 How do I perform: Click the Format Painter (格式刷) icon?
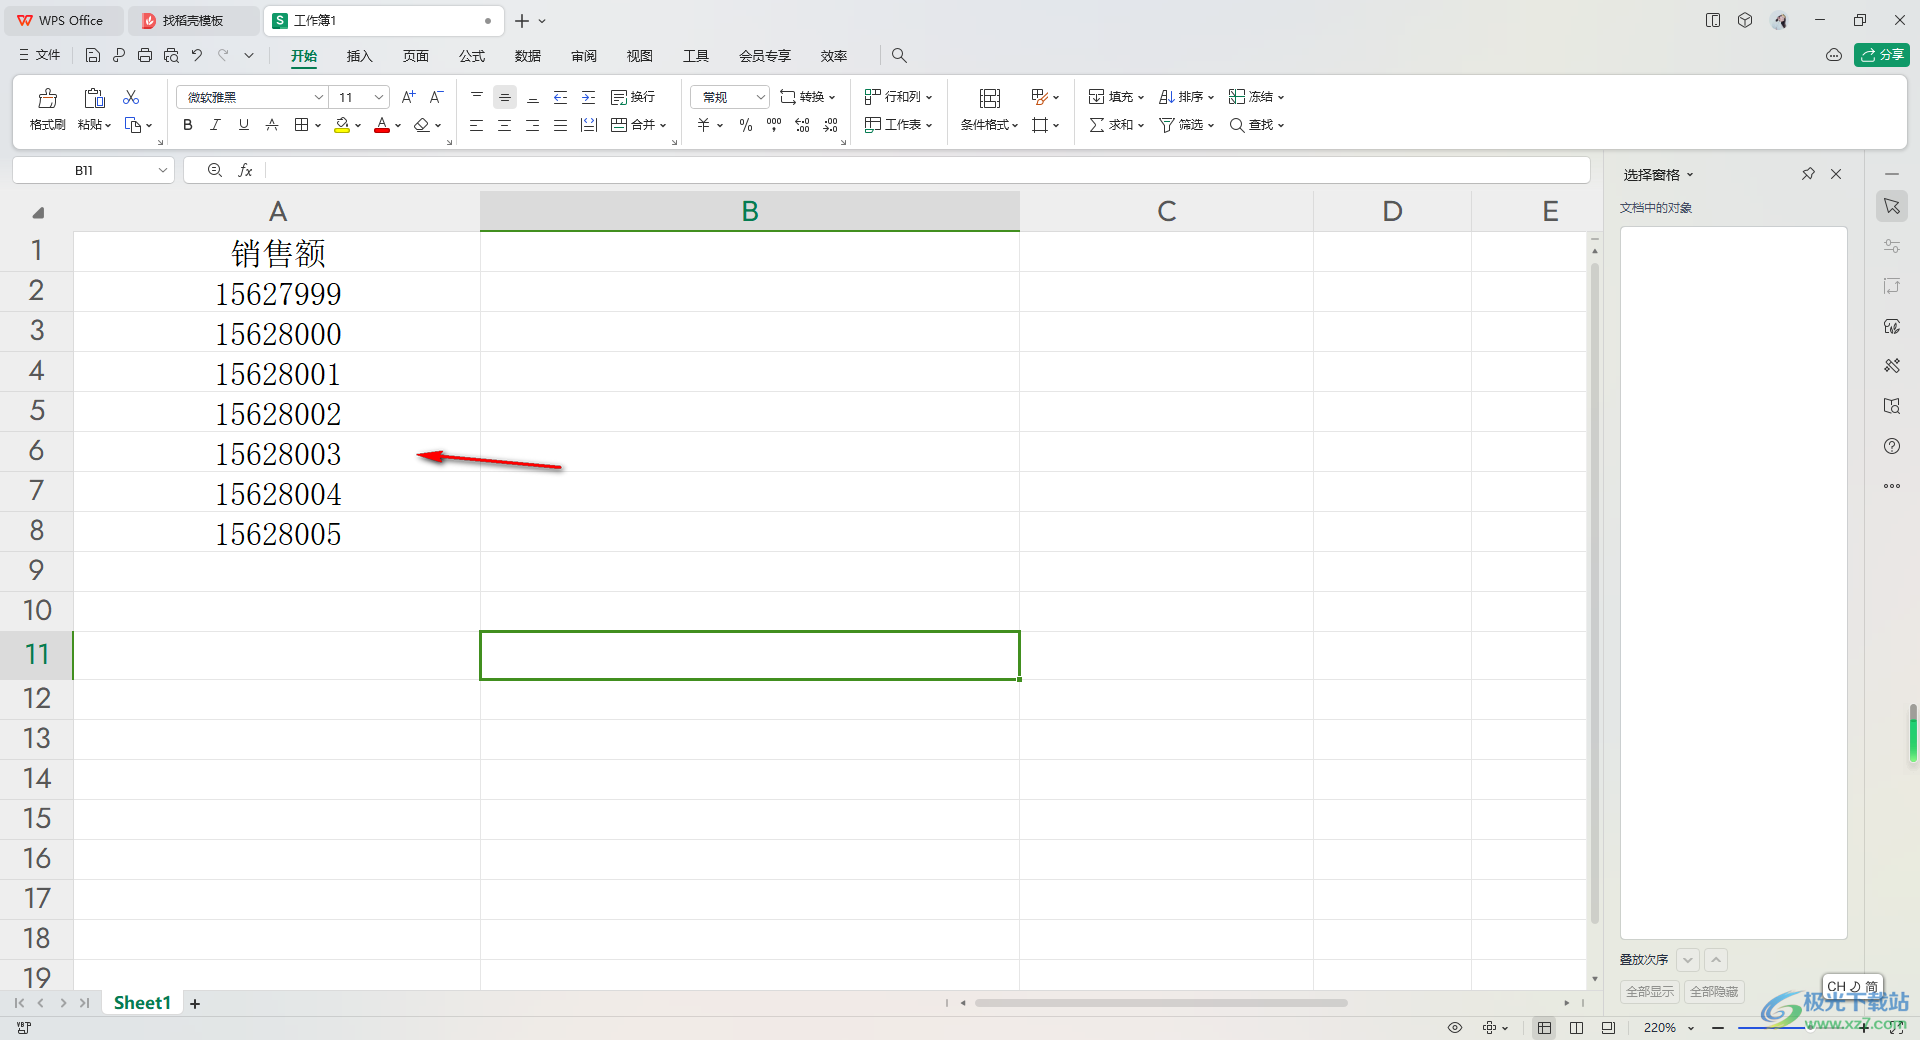[47, 98]
